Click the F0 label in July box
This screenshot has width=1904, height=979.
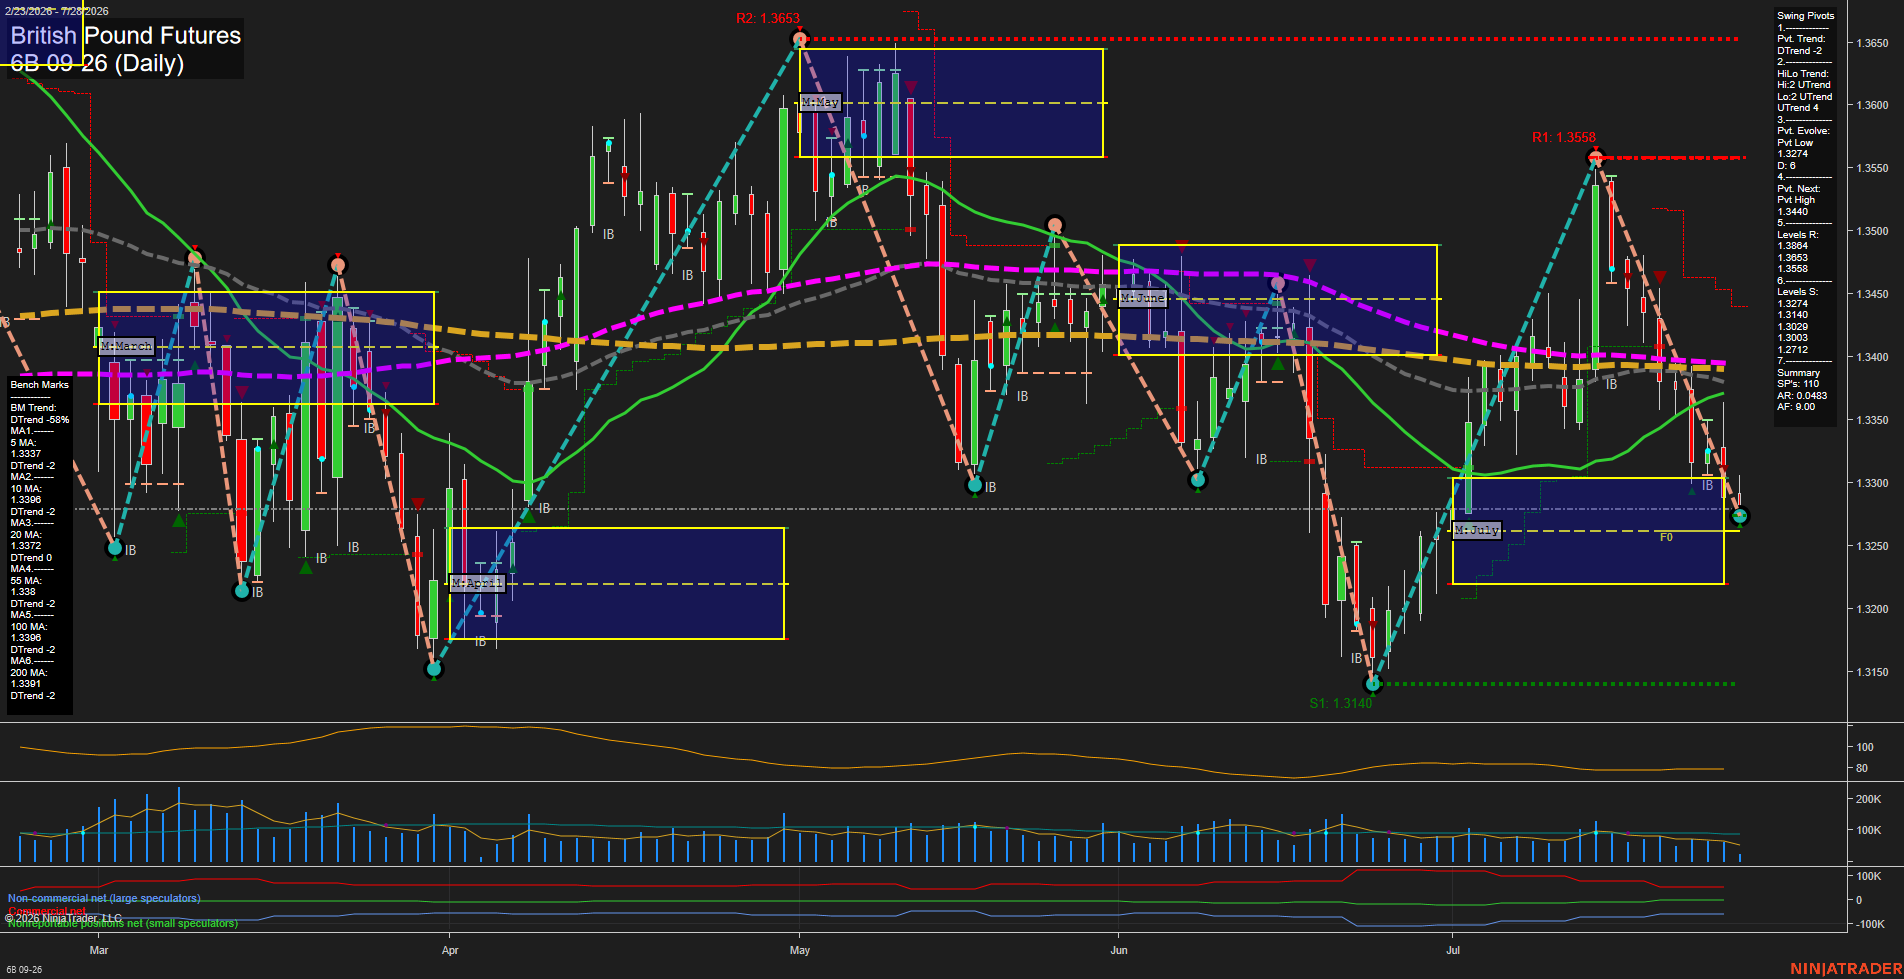(x=1666, y=537)
